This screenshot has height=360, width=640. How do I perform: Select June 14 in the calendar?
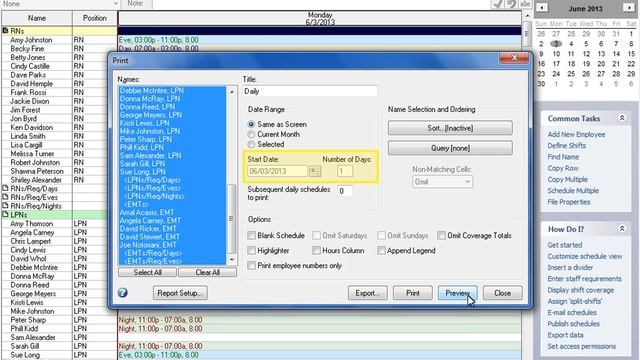616,54
